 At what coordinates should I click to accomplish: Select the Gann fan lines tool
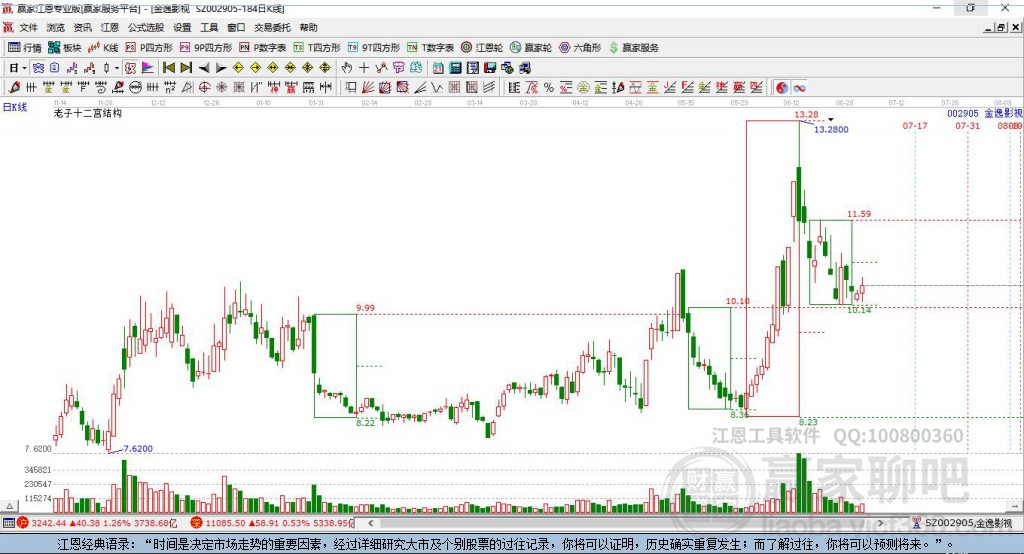(x=368, y=88)
